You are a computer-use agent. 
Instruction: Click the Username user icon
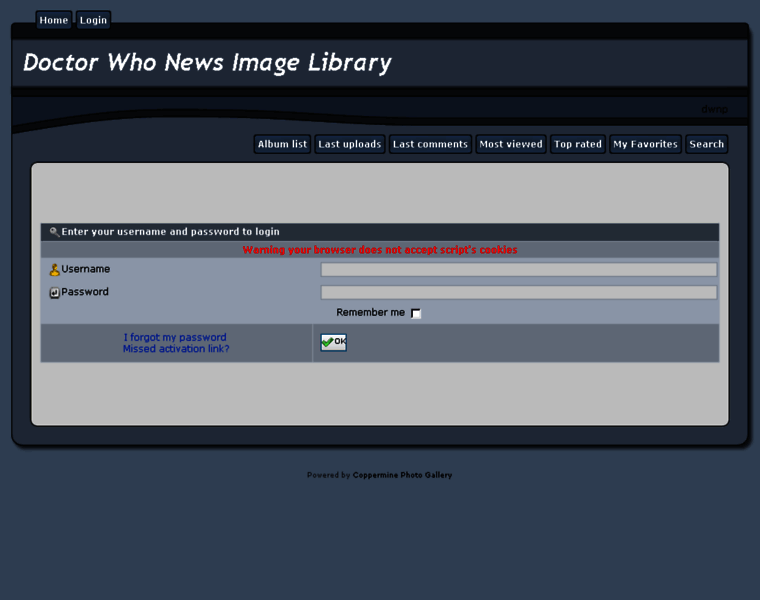[55, 270]
